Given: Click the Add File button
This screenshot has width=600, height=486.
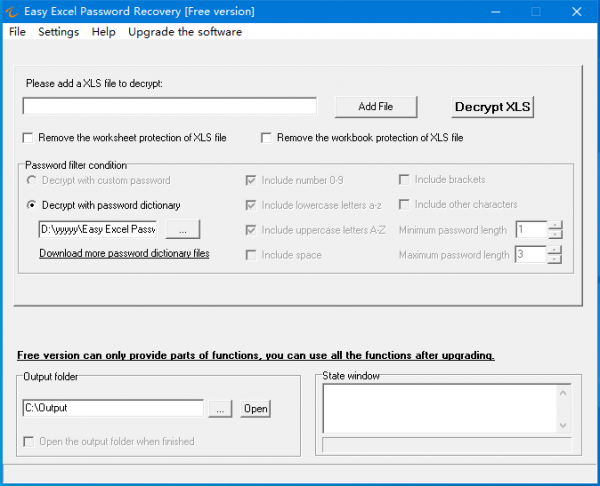Looking at the screenshot, I should point(376,107).
